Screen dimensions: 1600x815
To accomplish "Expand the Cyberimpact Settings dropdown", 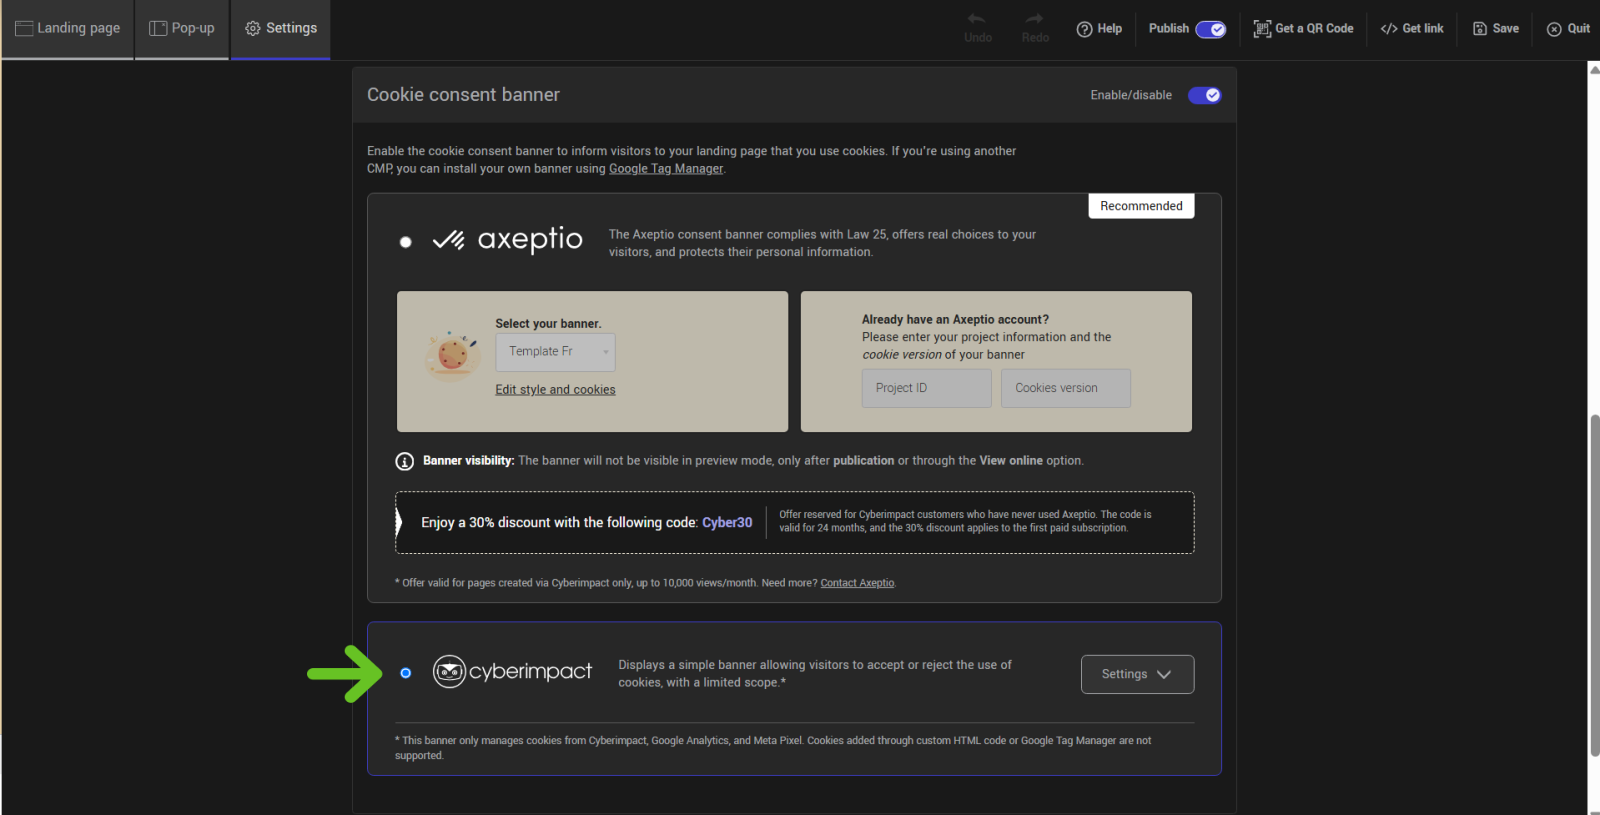I will [1137, 674].
